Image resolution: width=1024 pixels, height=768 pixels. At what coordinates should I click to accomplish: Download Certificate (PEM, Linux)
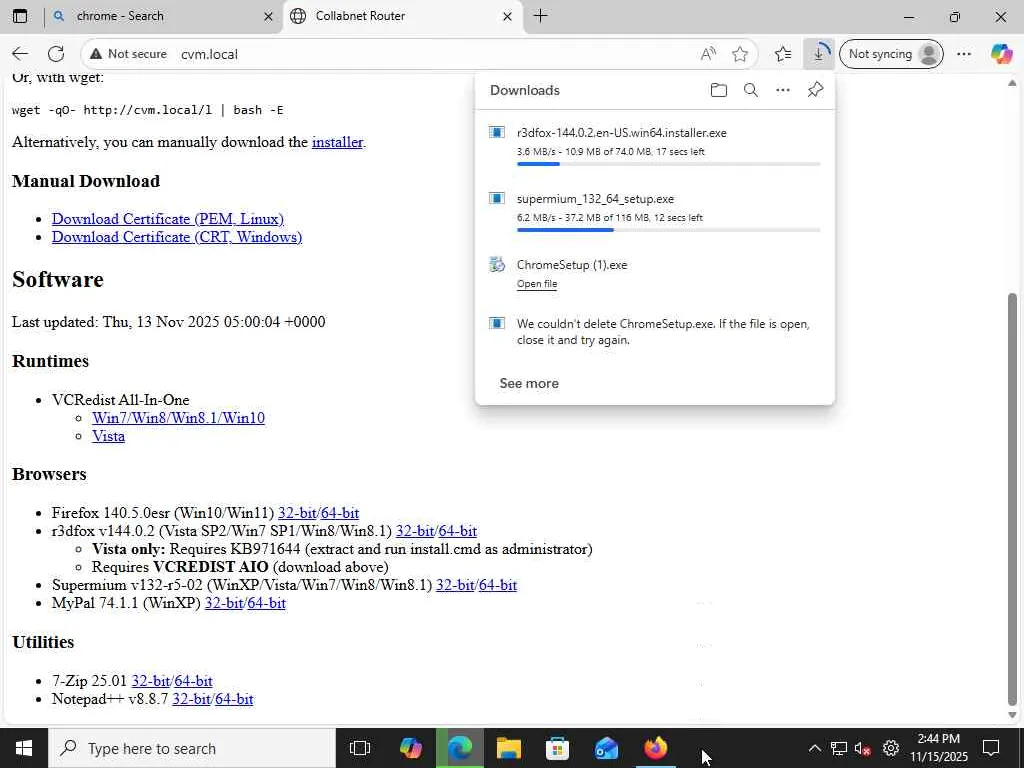(x=168, y=219)
